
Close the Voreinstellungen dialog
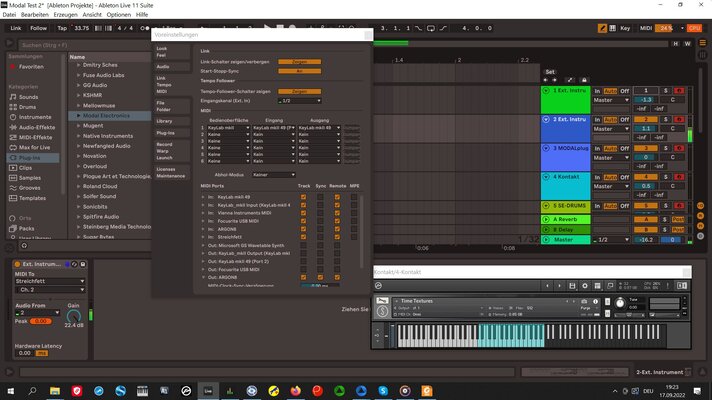[368, 35]
